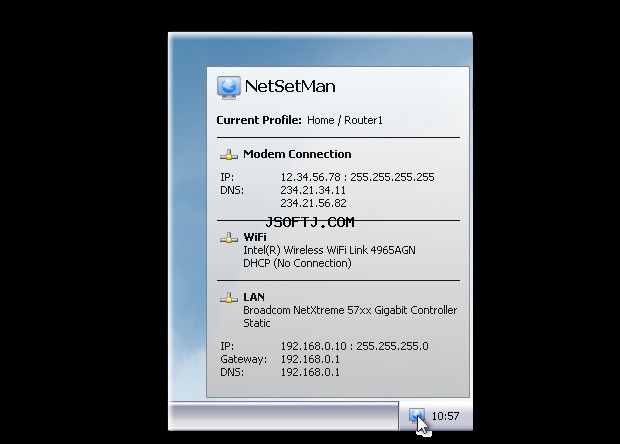Click the IP value 12.34.56.78 : 255.255.255.255
The width and height of the screenshot is (620, 444).
(357, 177)
